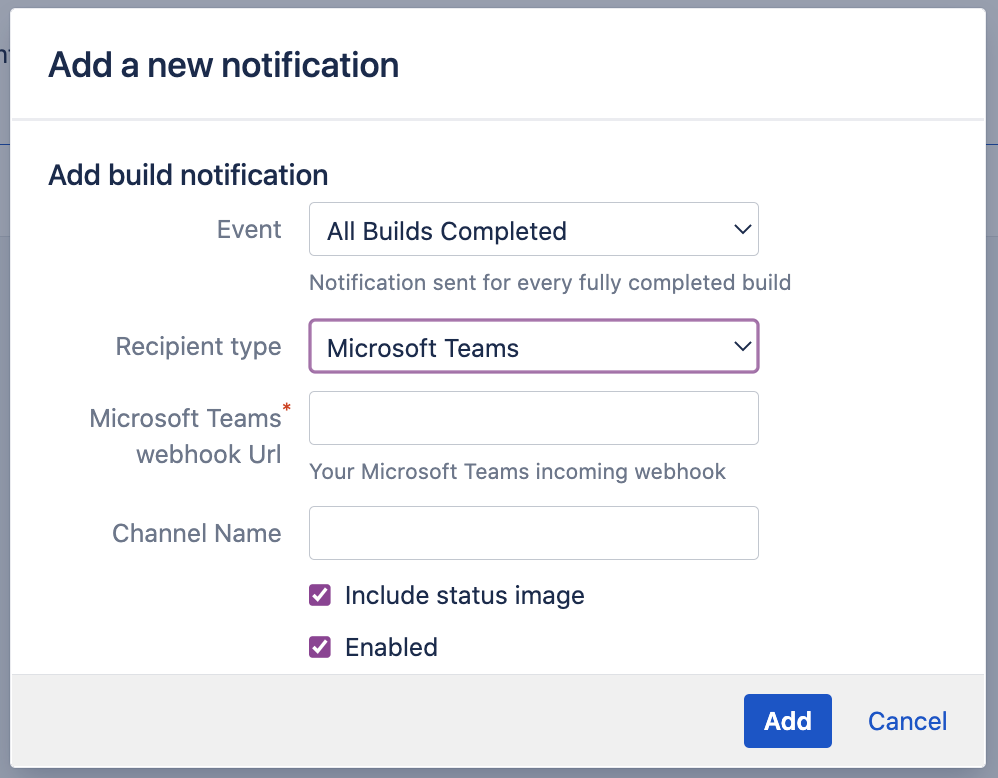Viewport: 998px width, 778px height.
Task: Click the webhook helper text below the field
Action: 518,471
